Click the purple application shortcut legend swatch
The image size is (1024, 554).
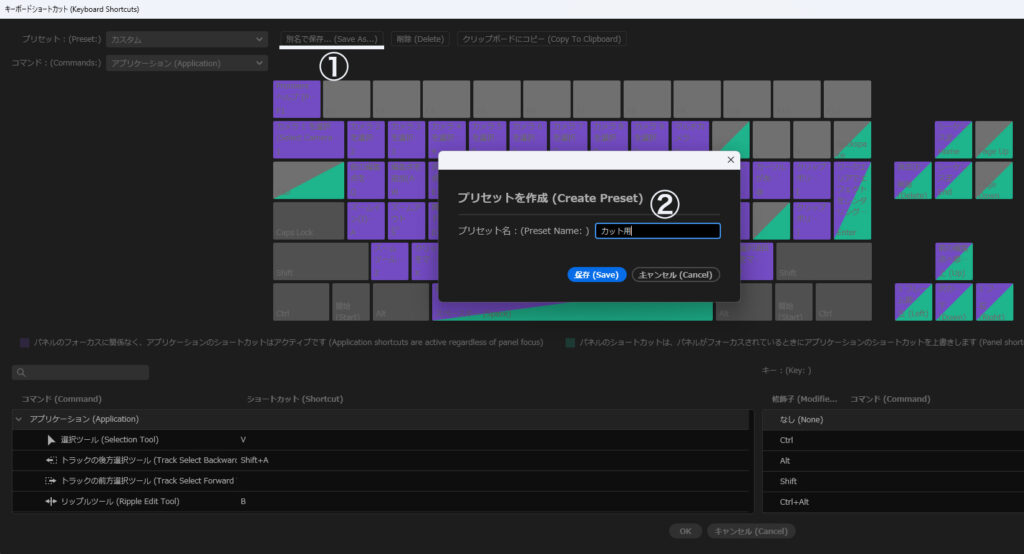click(24, 342)
